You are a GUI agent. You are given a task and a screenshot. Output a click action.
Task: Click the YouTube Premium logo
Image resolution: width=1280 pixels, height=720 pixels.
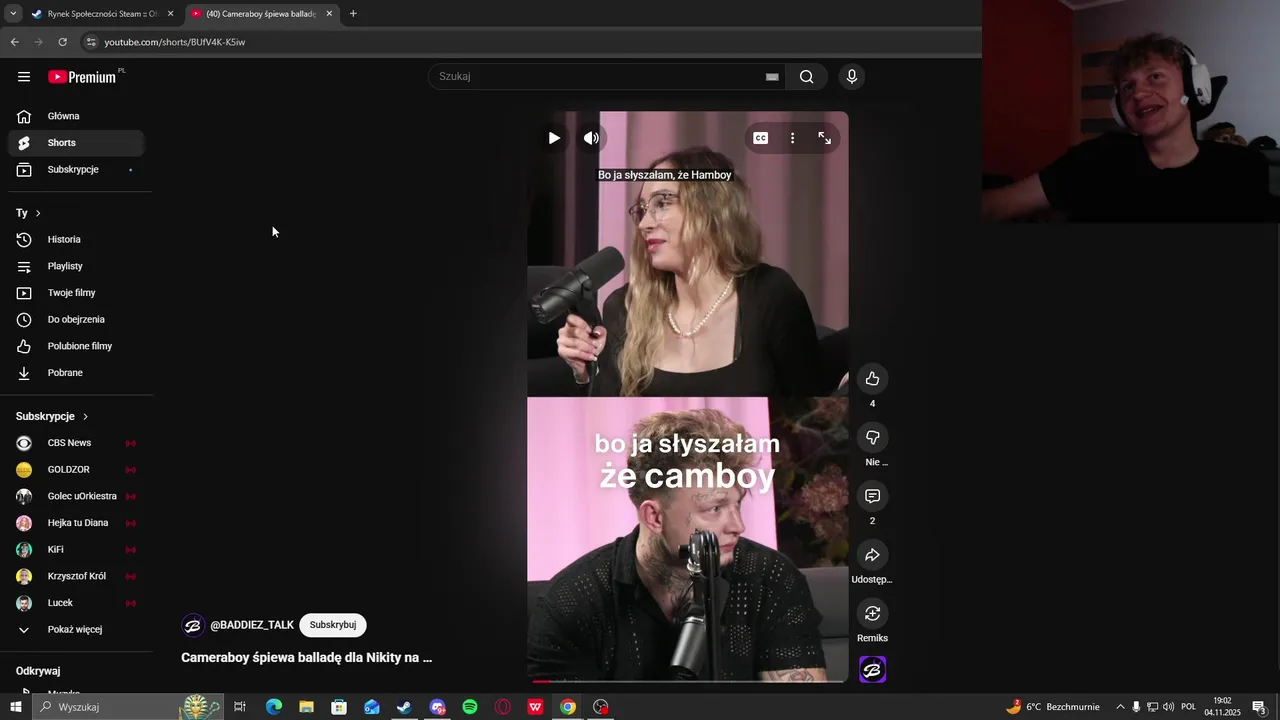[x=82, y=77]
